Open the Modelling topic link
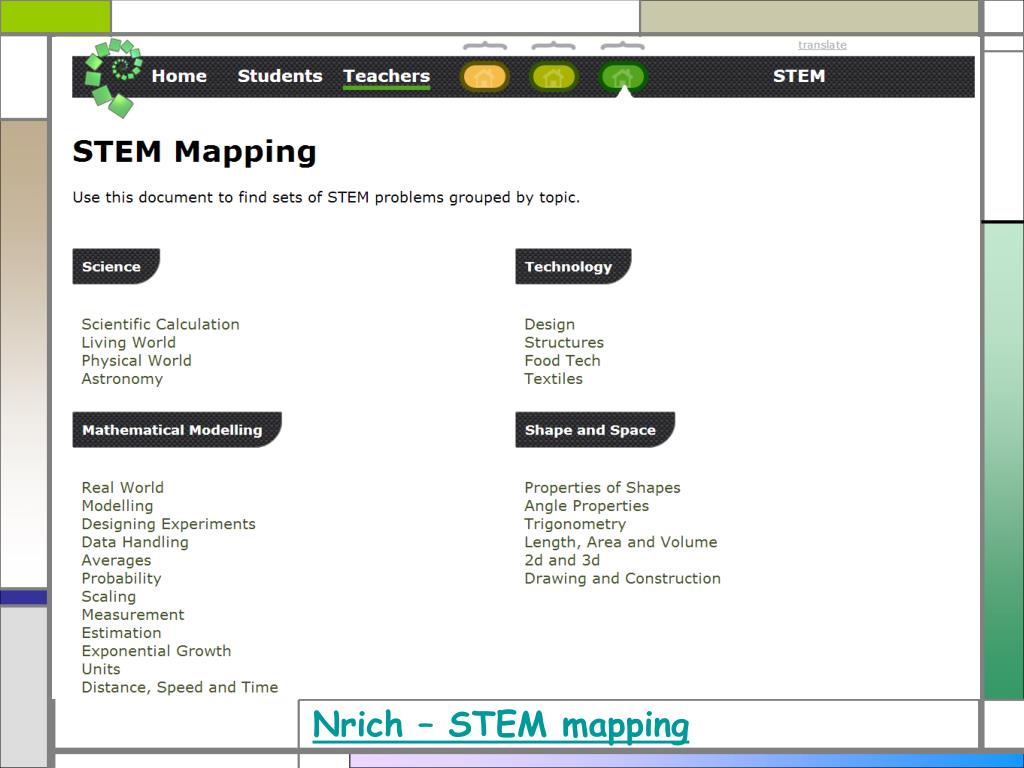This screenshot has width=1024, height=768. tap(118, 506)
